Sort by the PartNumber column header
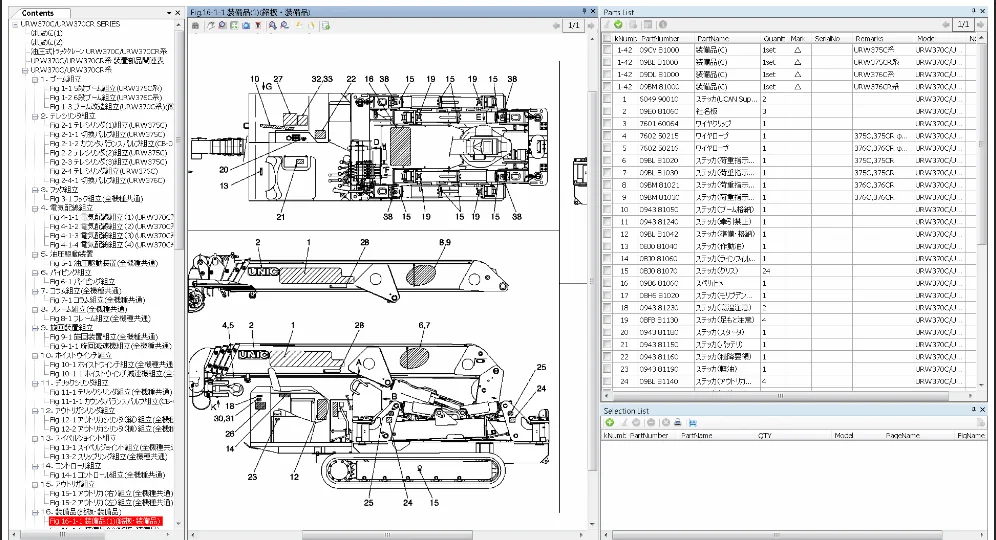Image resolution: width=996 pixels, height=540 pixels. coord(660,37)
